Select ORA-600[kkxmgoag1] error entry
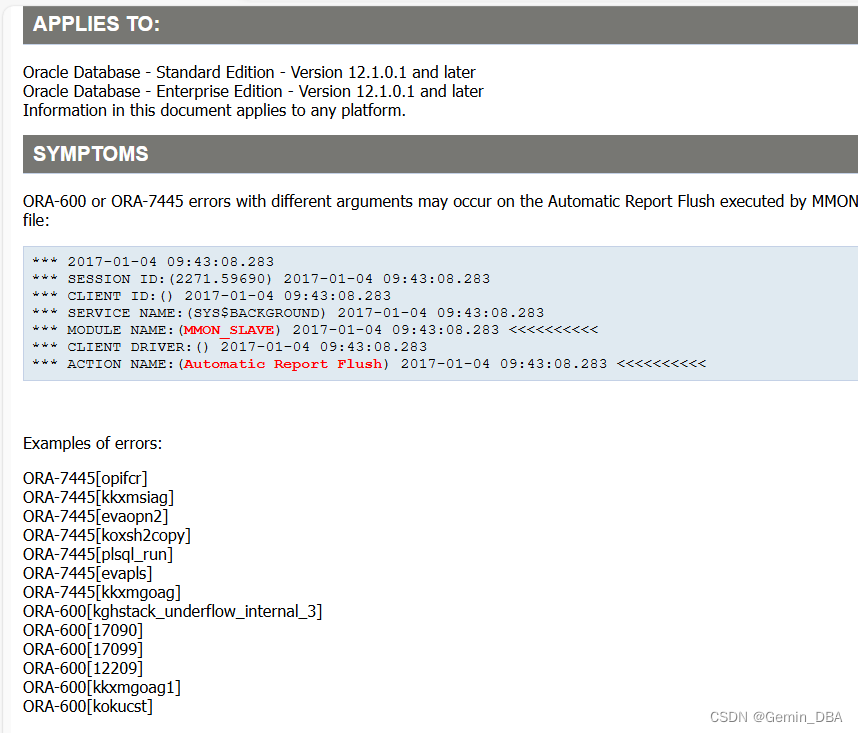Viewport: 858px width, 733px height. tap(102, 688)
